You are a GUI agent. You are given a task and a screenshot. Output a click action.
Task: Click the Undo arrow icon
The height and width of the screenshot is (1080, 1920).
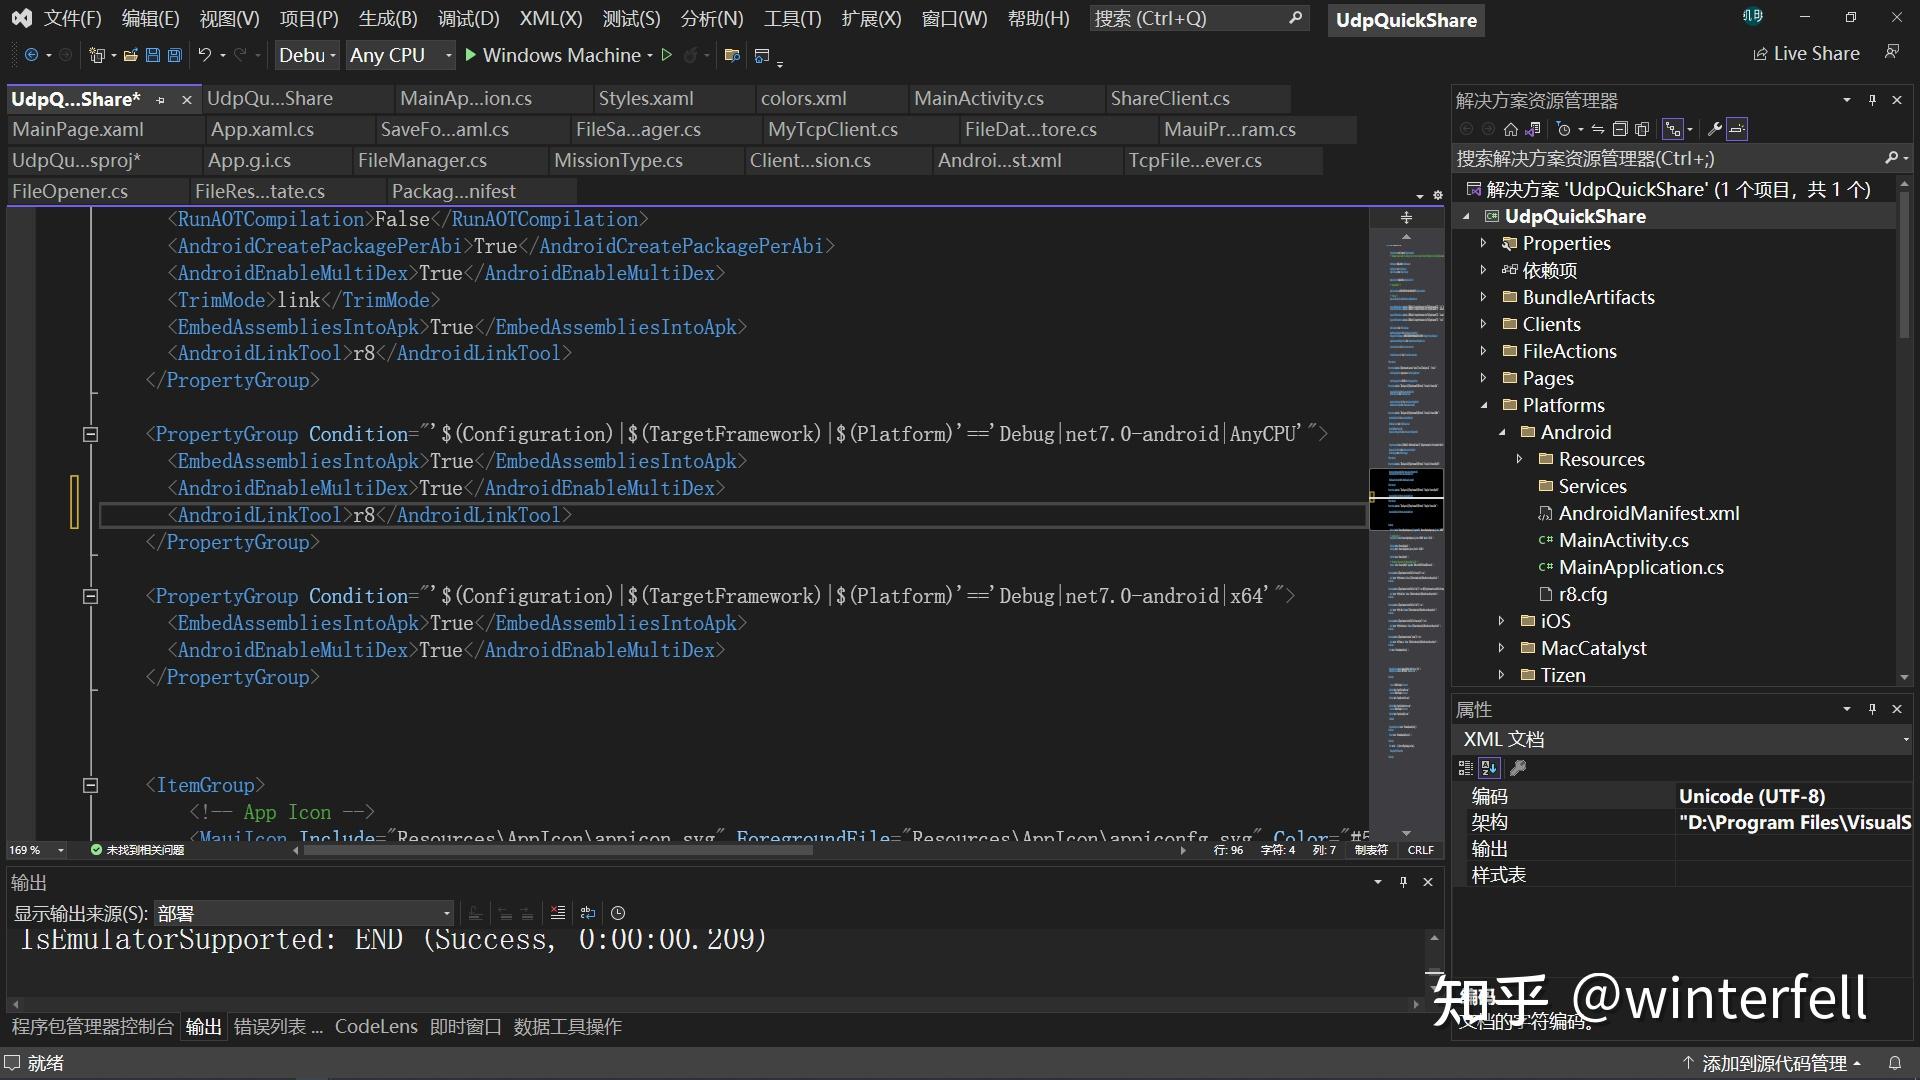[x=204, y=55]
